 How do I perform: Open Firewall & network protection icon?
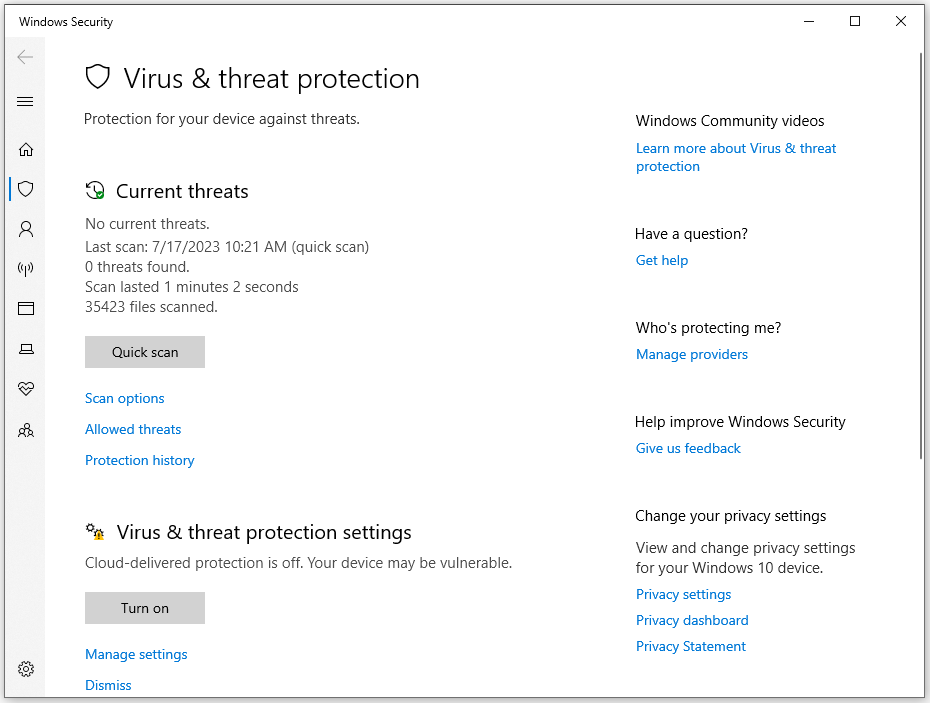26,269
